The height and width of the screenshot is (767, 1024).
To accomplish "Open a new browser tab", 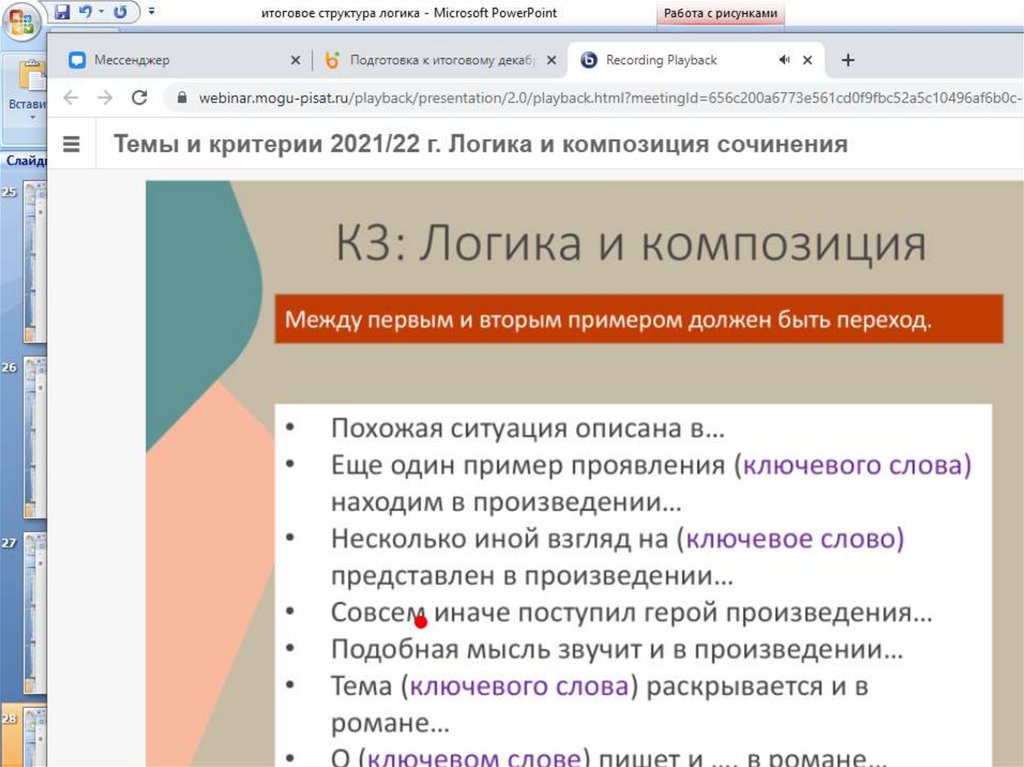I will click(848, 60).
